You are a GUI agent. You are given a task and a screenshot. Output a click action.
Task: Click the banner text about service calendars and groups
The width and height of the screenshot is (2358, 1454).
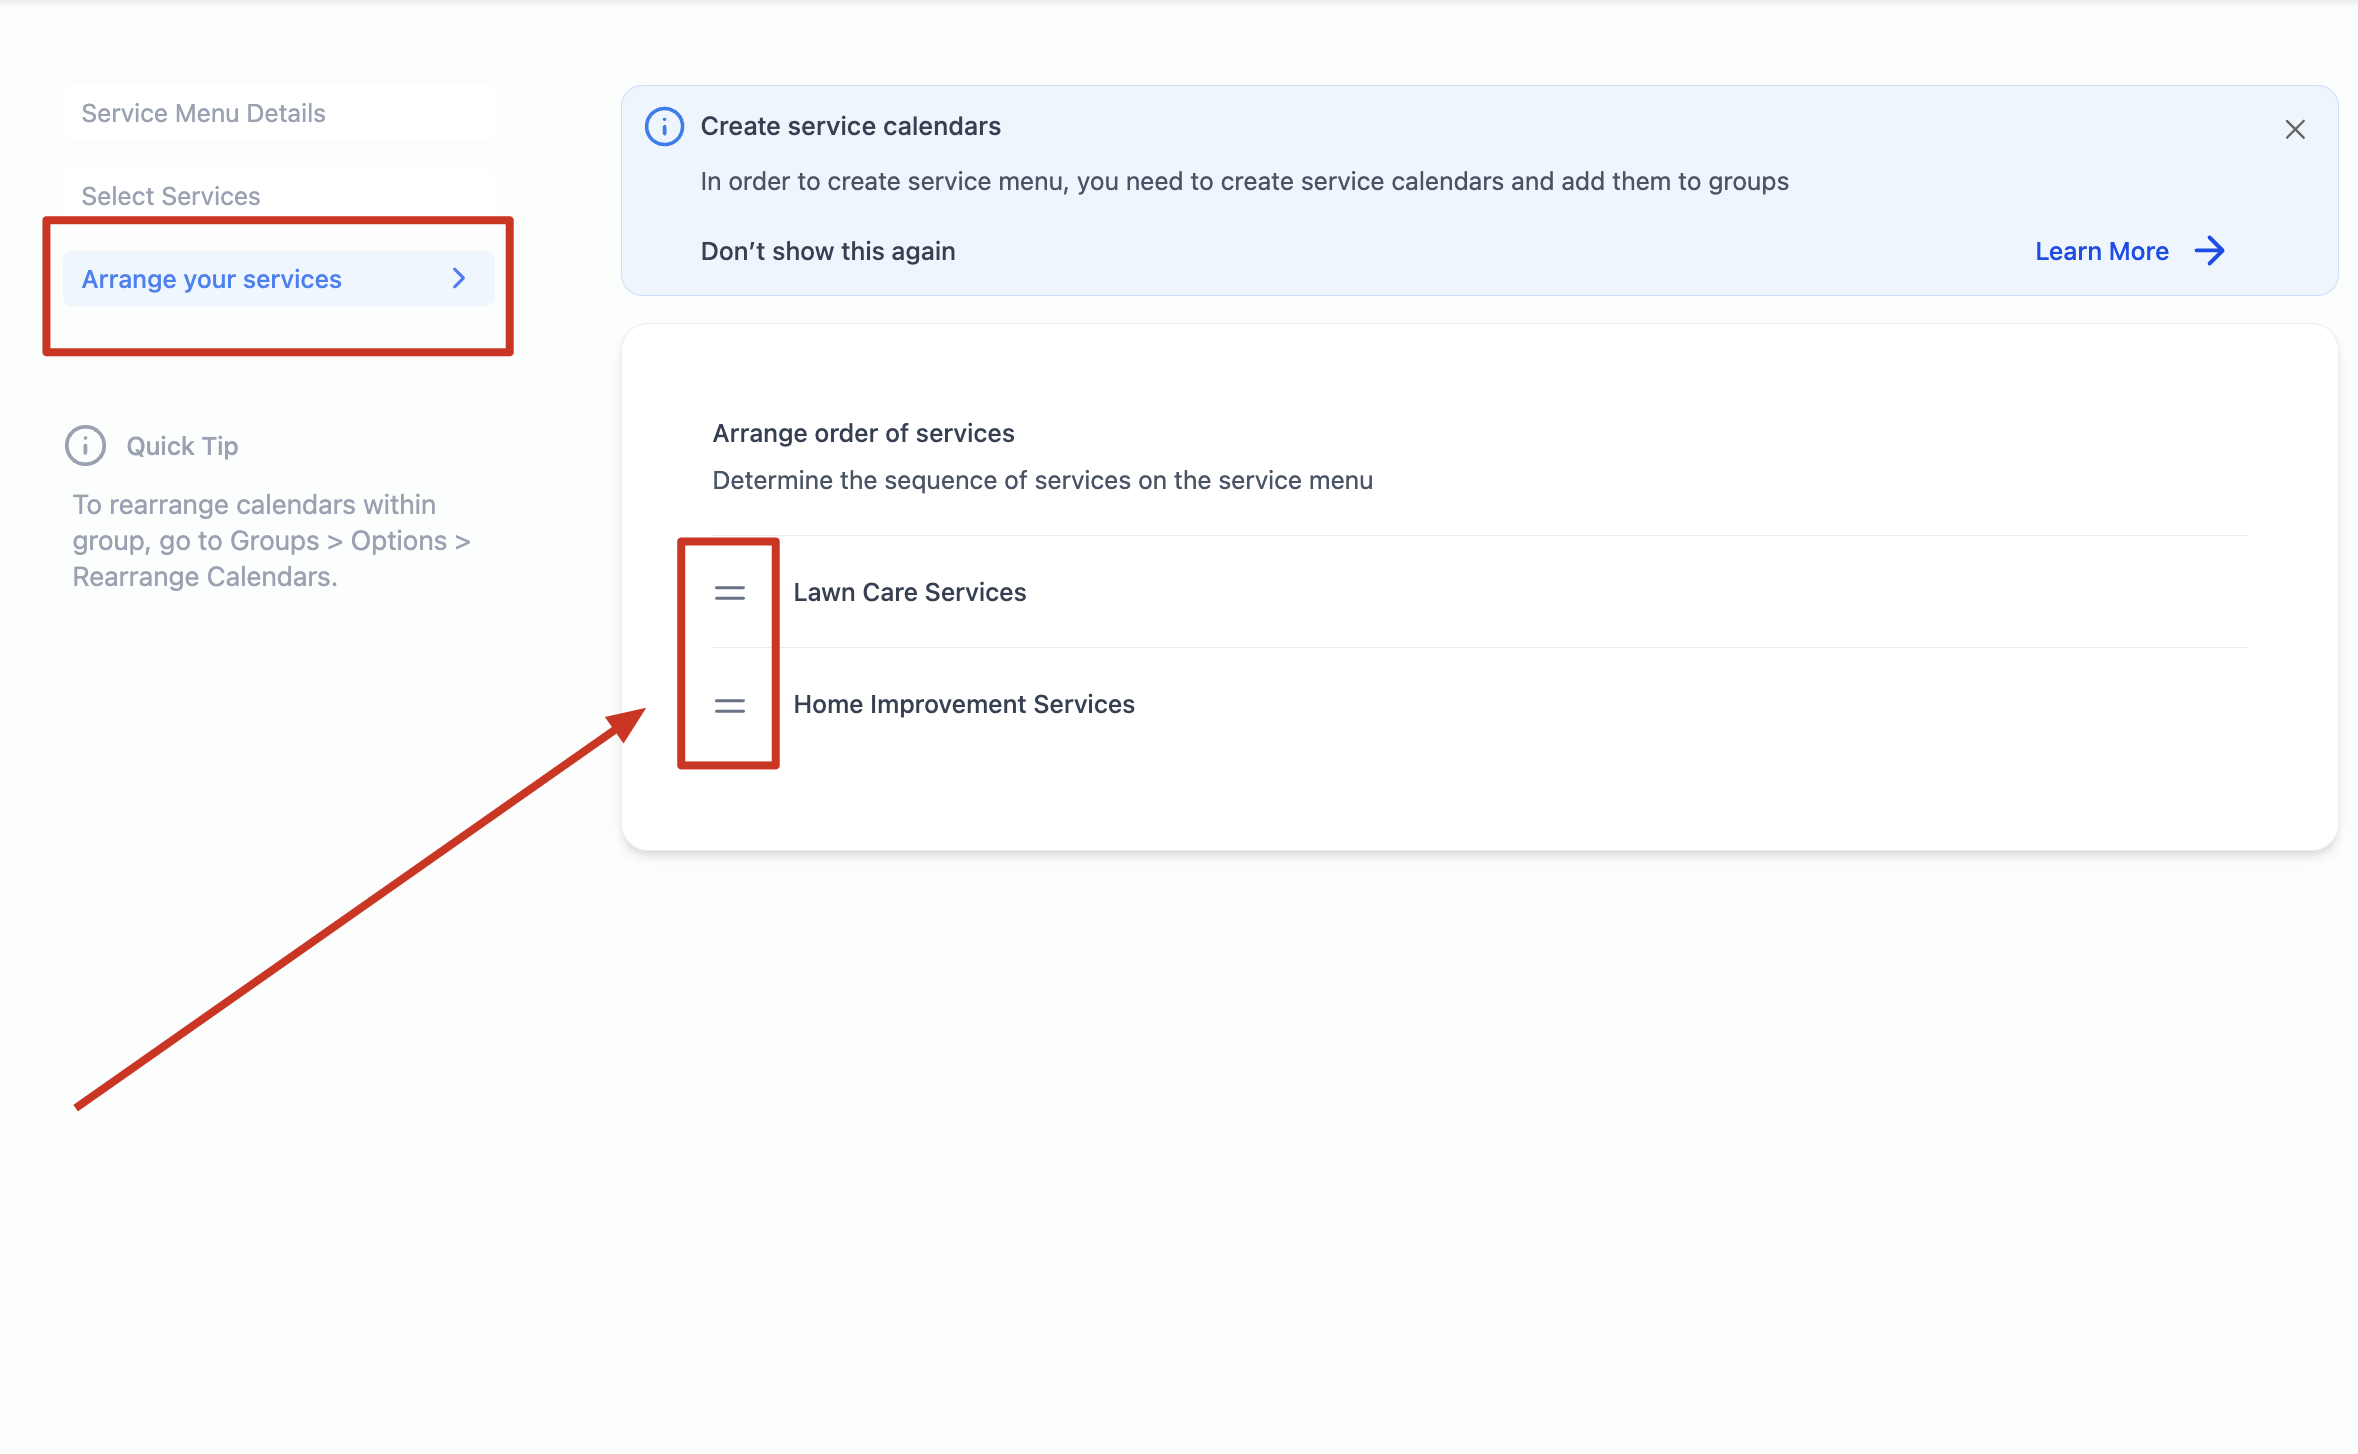pyautogui.click(x=1243, y=181)
